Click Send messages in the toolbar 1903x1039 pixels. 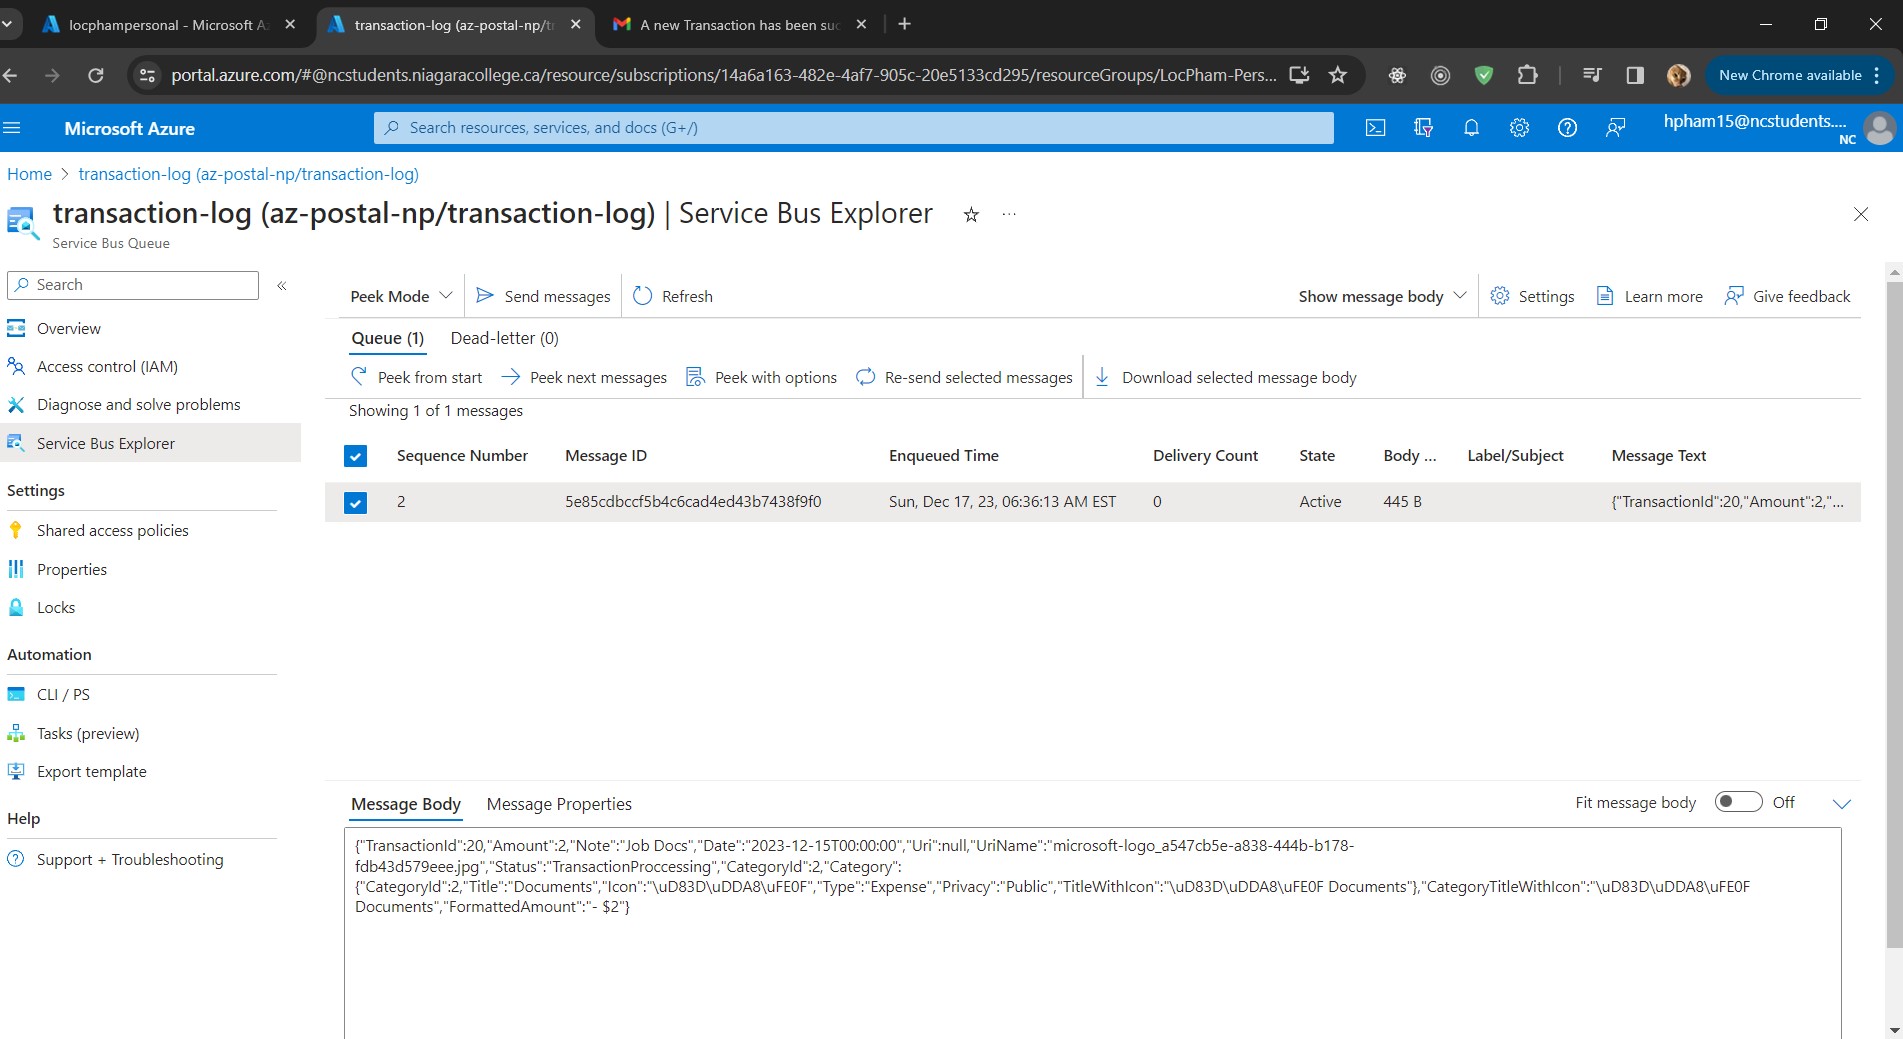543,296
